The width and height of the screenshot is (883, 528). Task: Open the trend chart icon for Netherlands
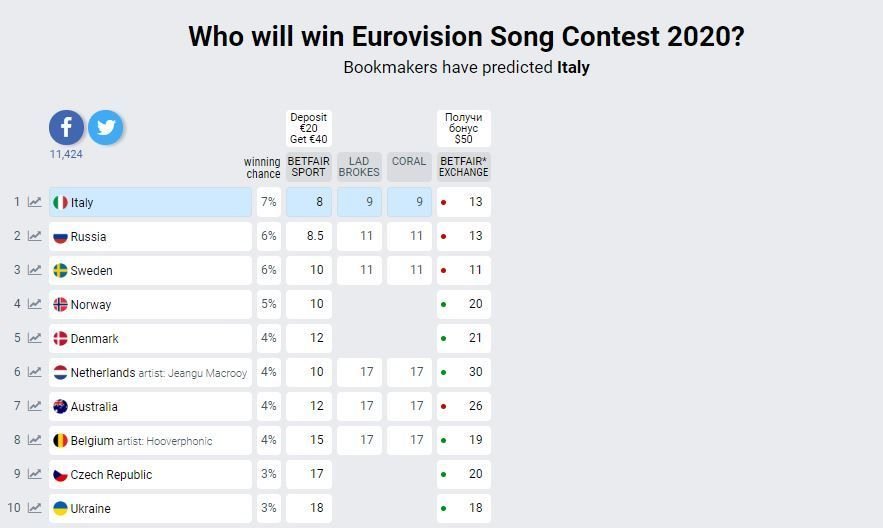pyautogui.click(x=35, y=372)
